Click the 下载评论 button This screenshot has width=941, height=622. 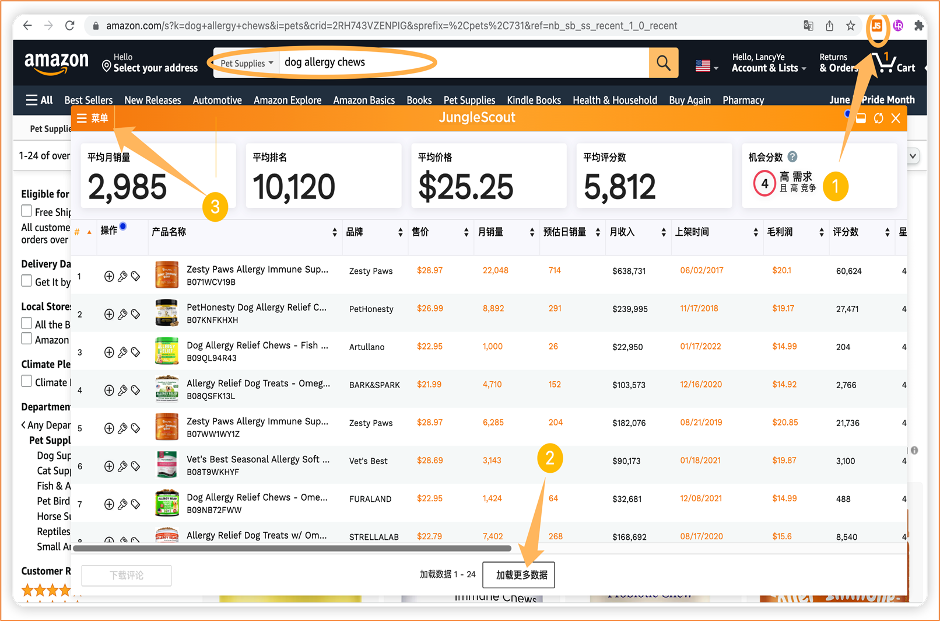tap(126, 575)
